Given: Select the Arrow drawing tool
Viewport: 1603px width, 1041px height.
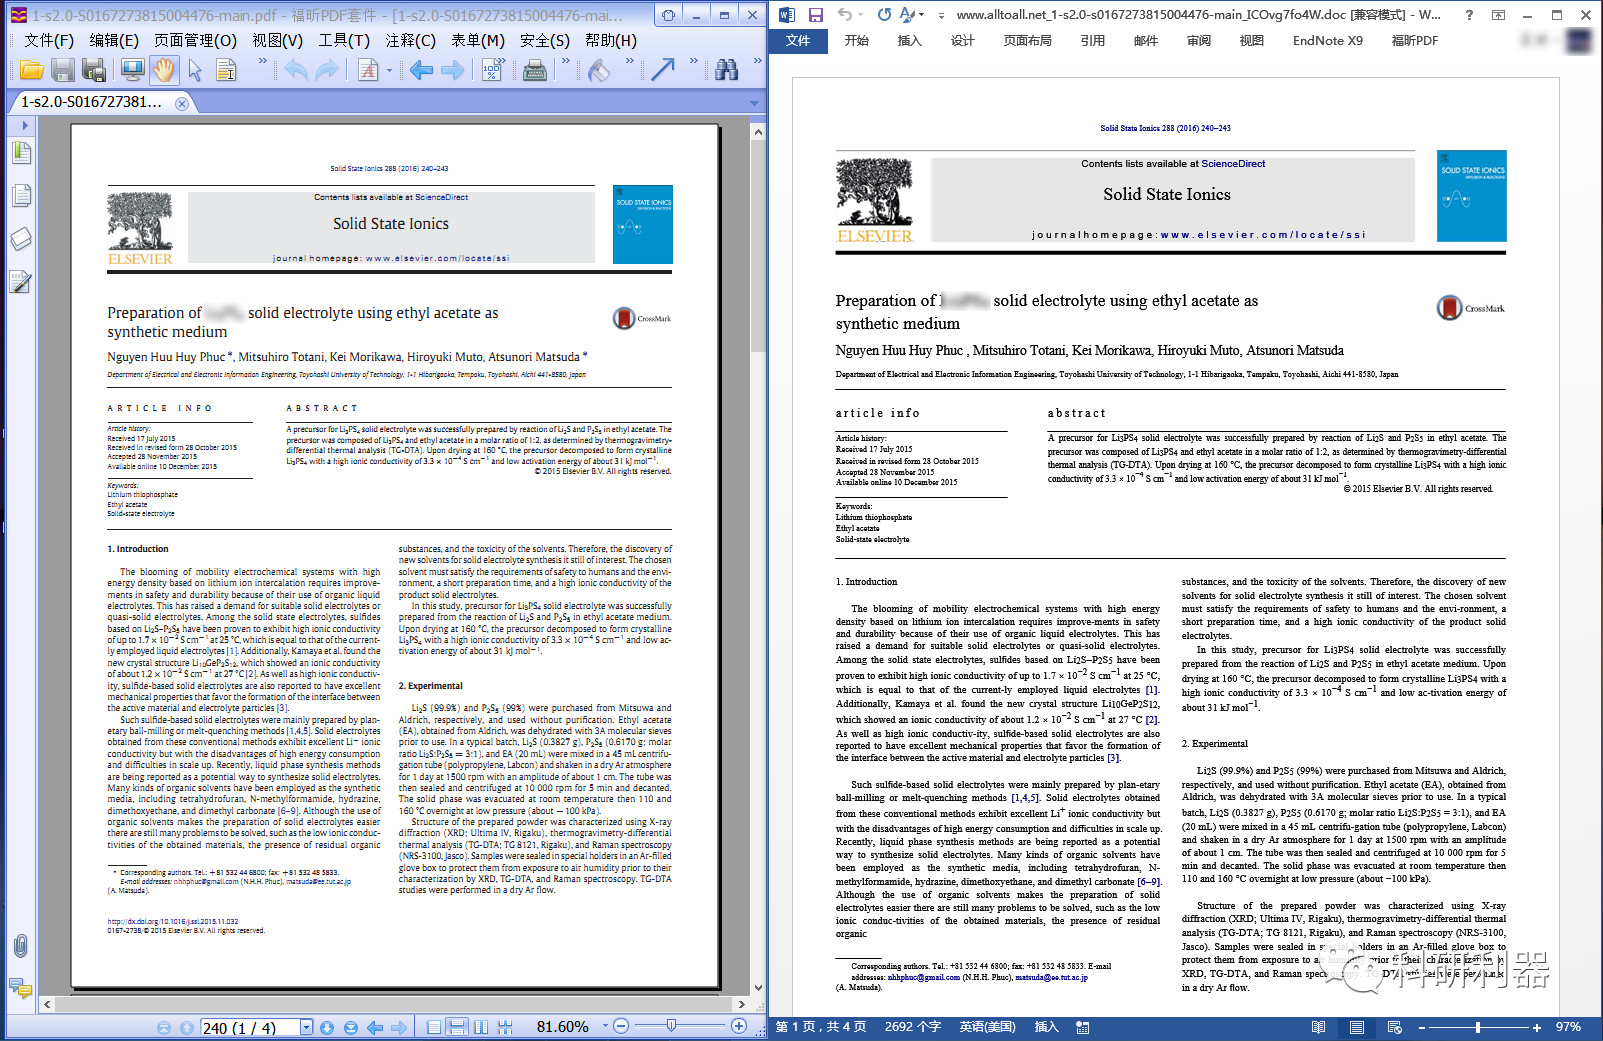Looking at the screenshot, I should [662, 70].
